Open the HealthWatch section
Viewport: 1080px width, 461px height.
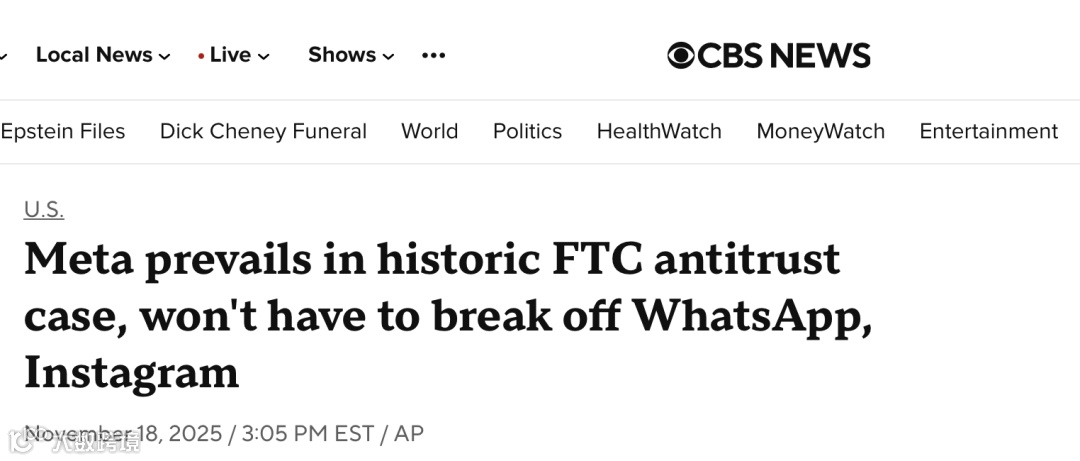click(659, 131)
